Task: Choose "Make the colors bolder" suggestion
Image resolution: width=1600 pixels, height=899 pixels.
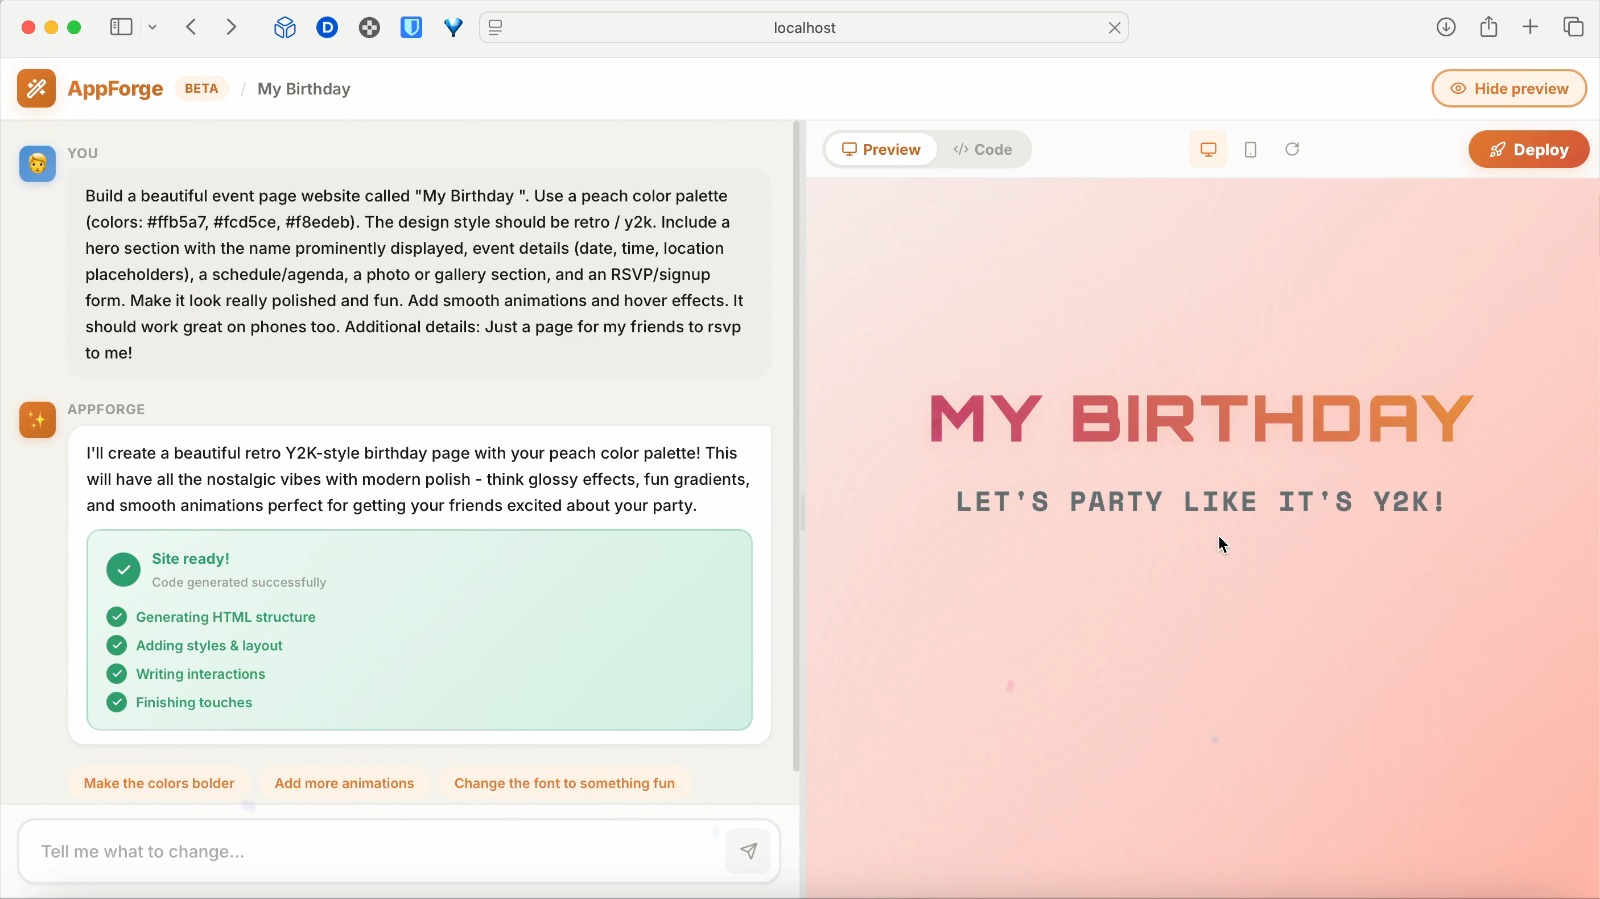Action: pos(159,783)
